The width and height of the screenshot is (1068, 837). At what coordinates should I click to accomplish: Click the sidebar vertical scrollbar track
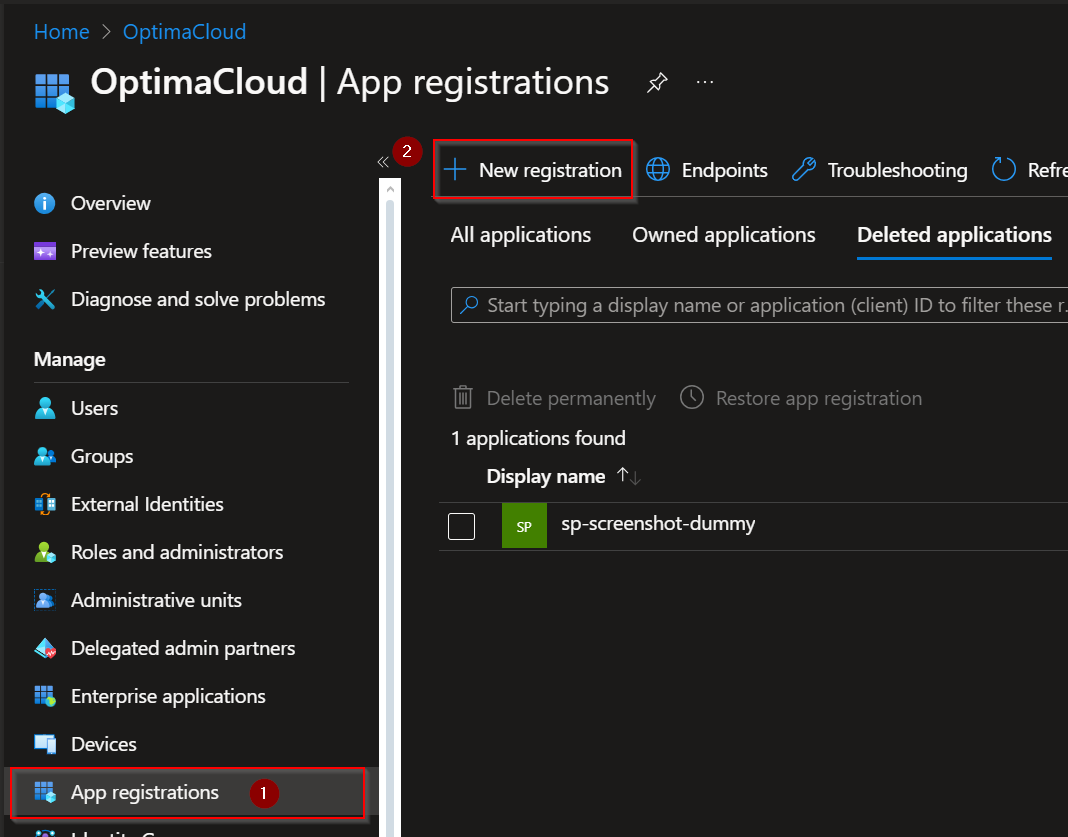click(390, 518)
